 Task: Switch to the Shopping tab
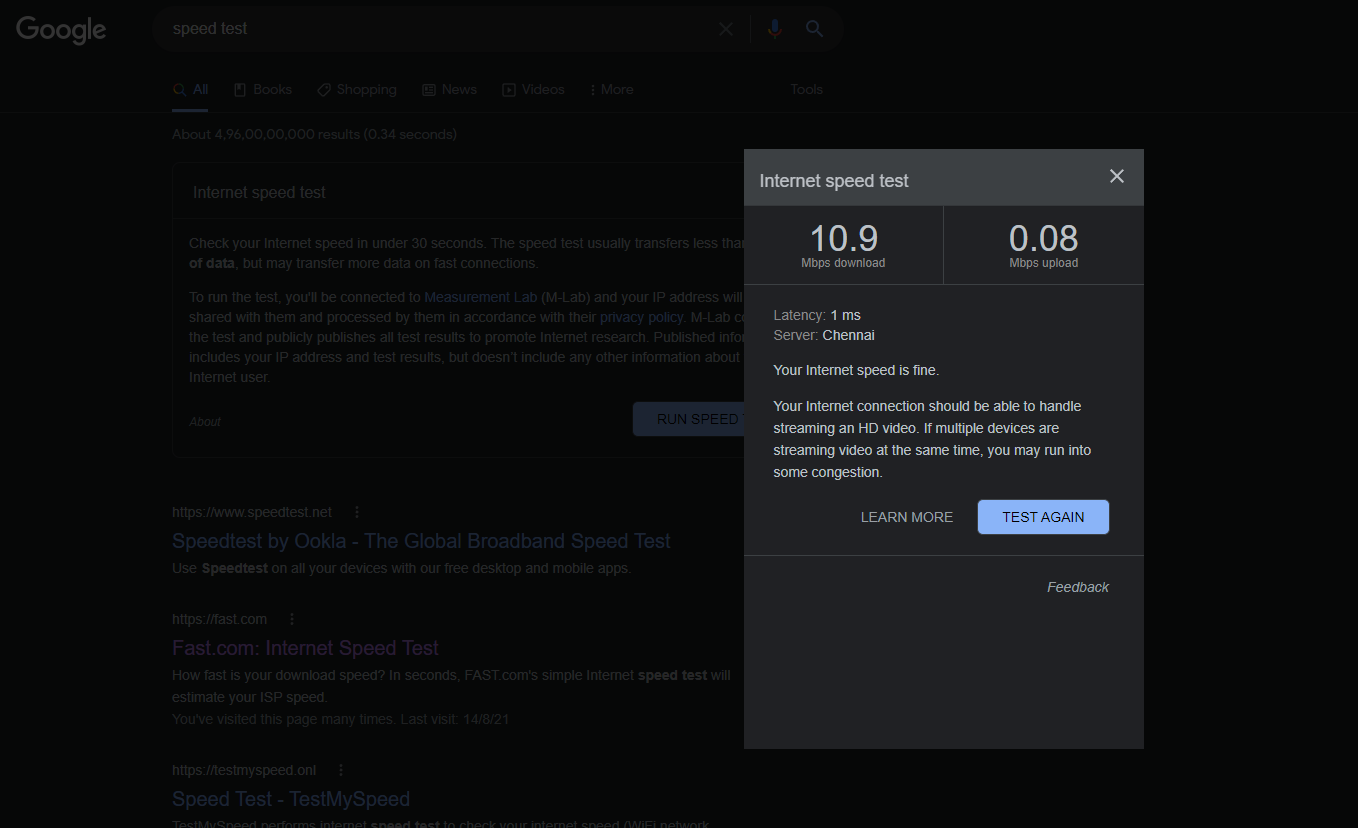click(x=357, y=90)
